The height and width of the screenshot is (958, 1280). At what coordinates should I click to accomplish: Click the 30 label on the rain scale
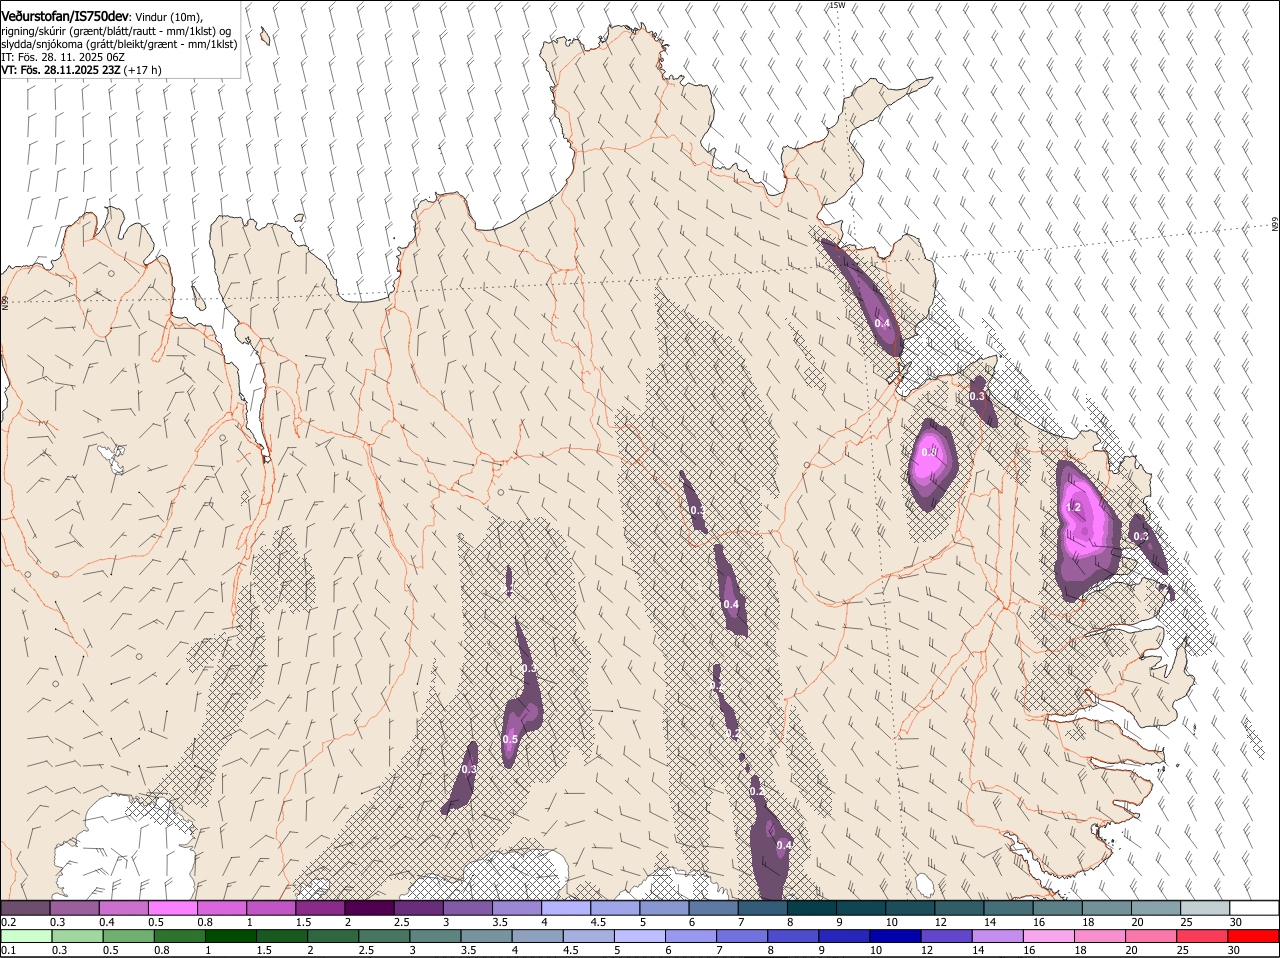(1233, 950)
